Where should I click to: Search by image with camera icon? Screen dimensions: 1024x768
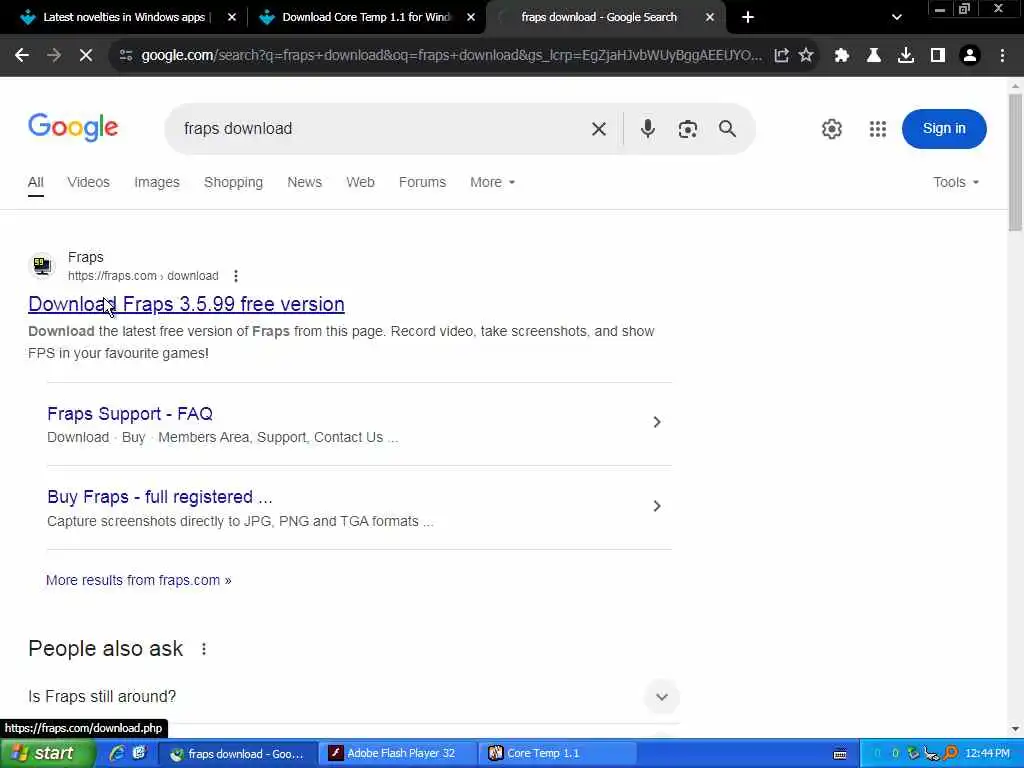pos(688,129)
